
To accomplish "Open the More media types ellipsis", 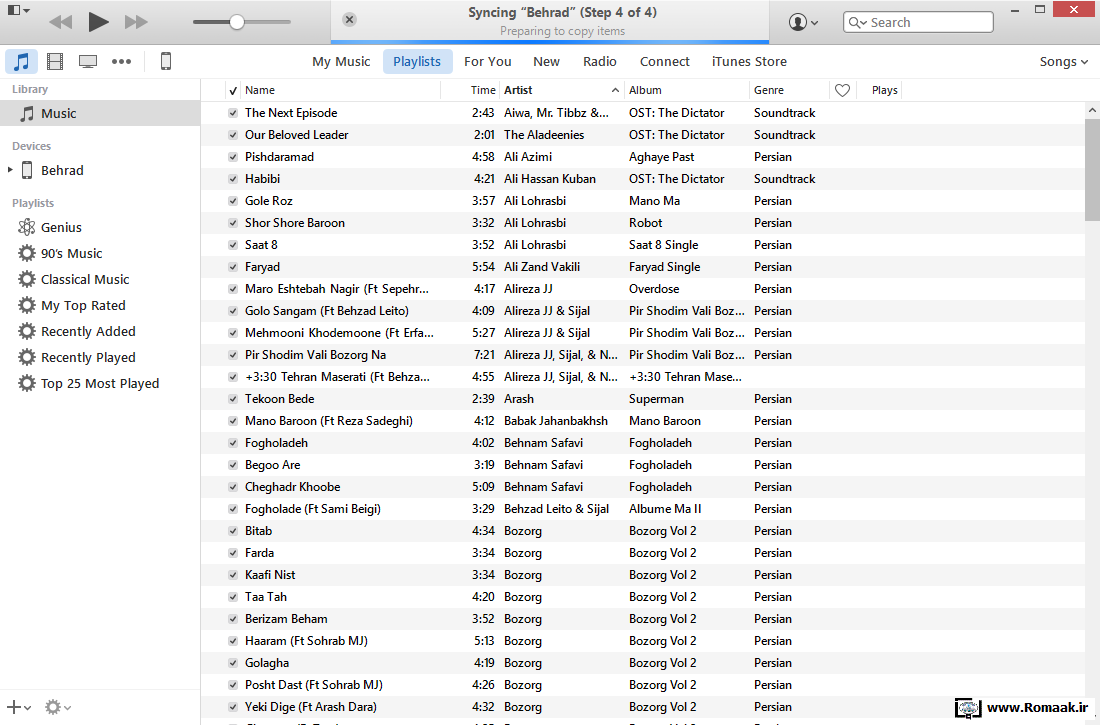I will [x=121, y=61].
